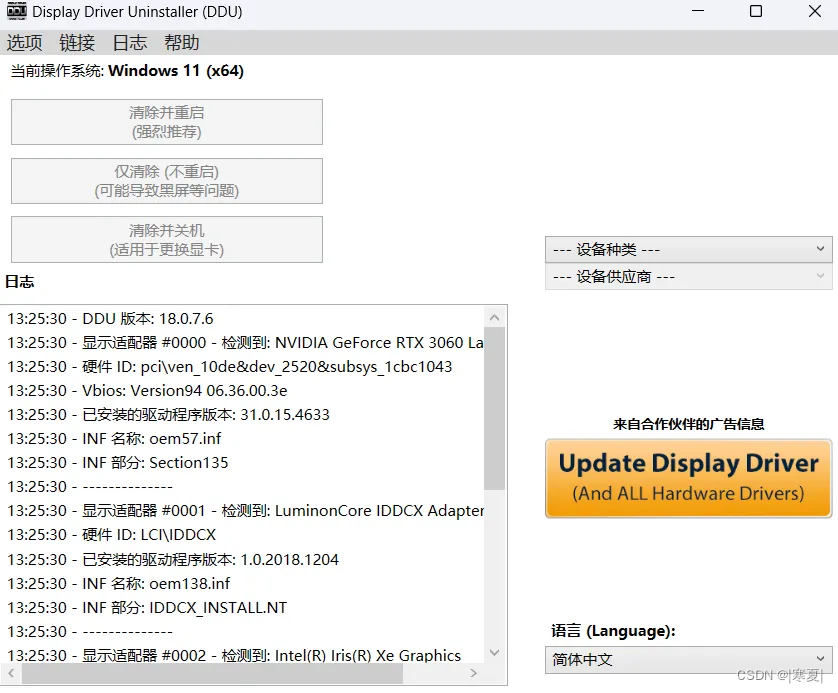Click the log's scroll-down arrow

click(x=494, y=653)
